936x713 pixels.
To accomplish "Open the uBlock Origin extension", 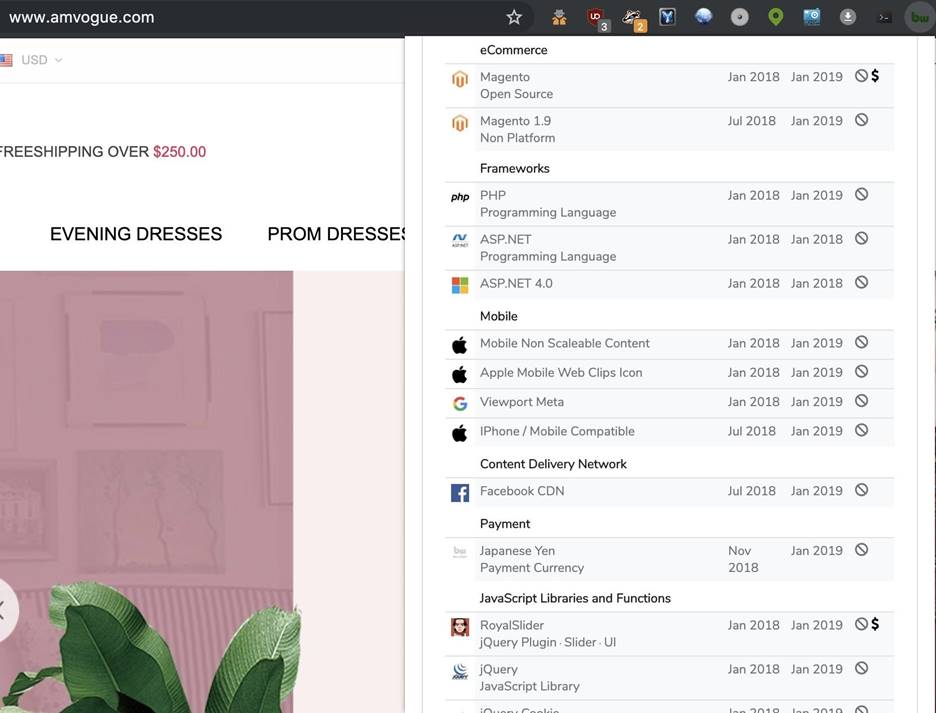I will (597, 17).
